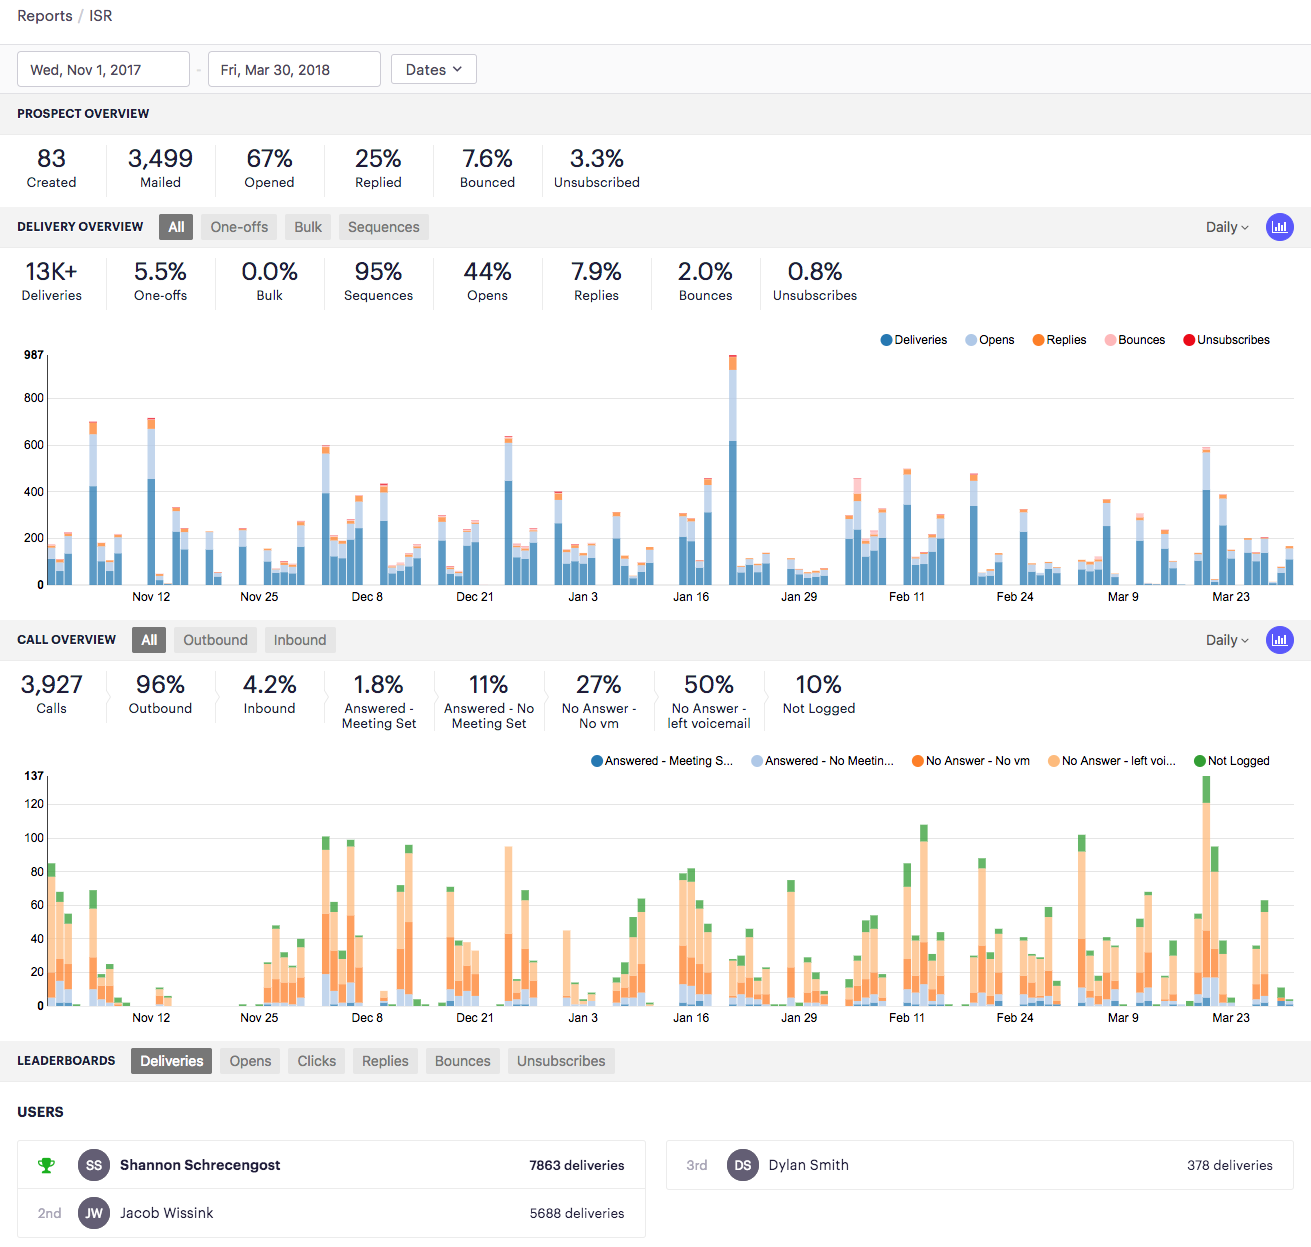
Task: Click Shannon Schrecengost's SS avatar
Action: (93, 1165)
